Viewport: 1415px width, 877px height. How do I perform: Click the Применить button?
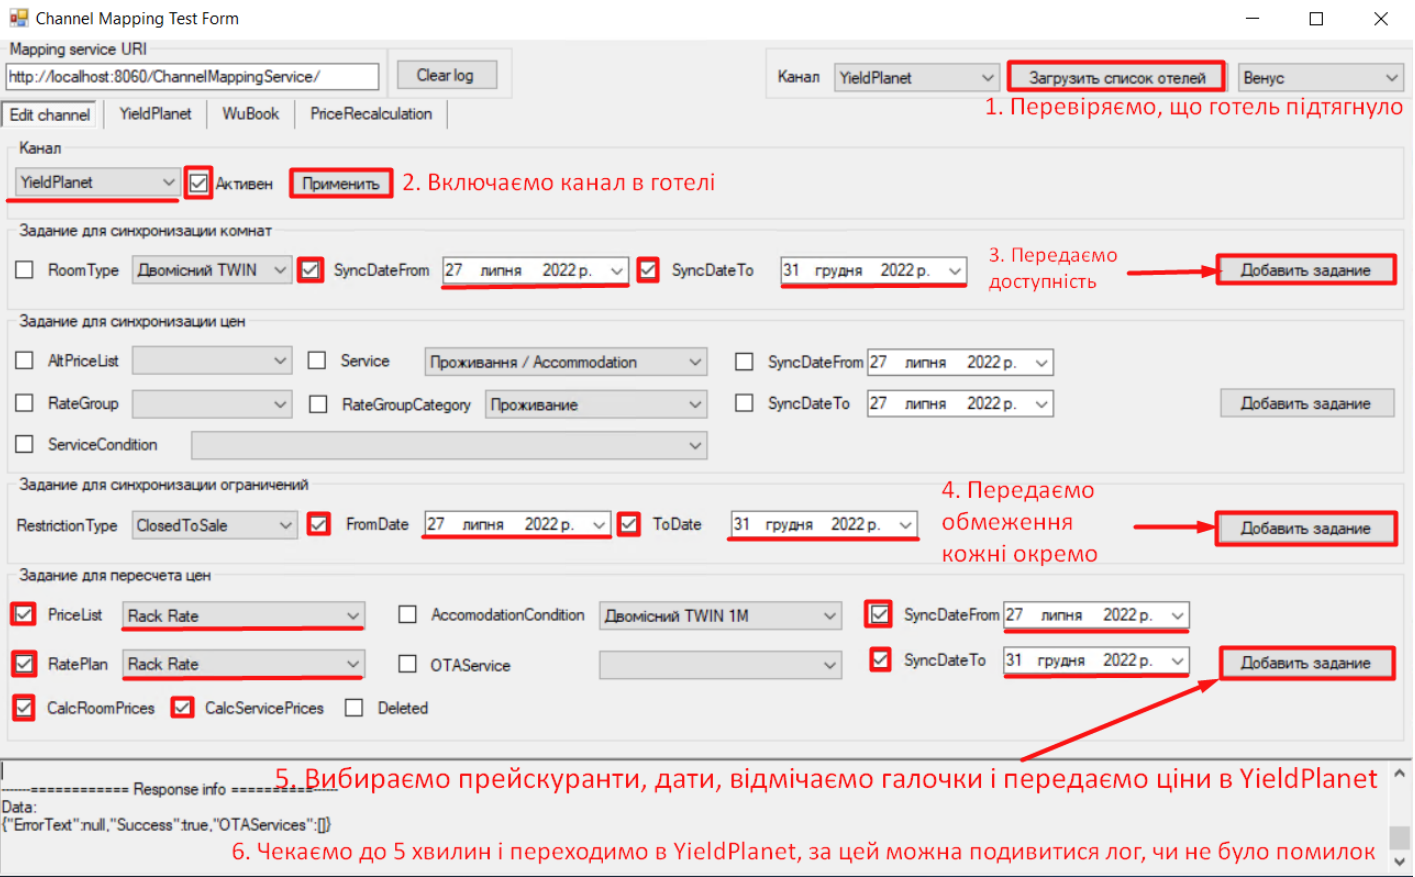(341, 183)
